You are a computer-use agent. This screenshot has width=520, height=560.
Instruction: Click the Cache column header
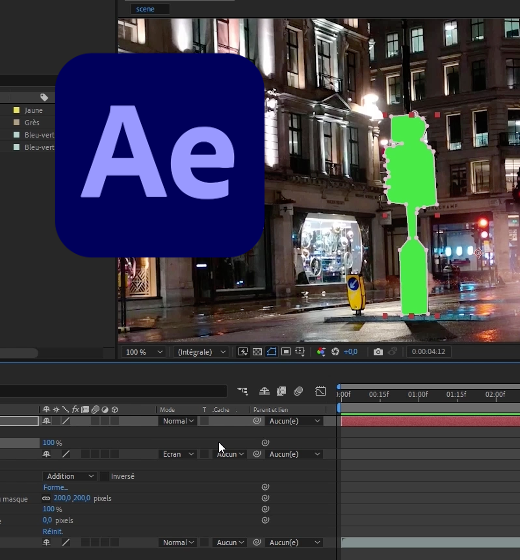click(221, 410)
